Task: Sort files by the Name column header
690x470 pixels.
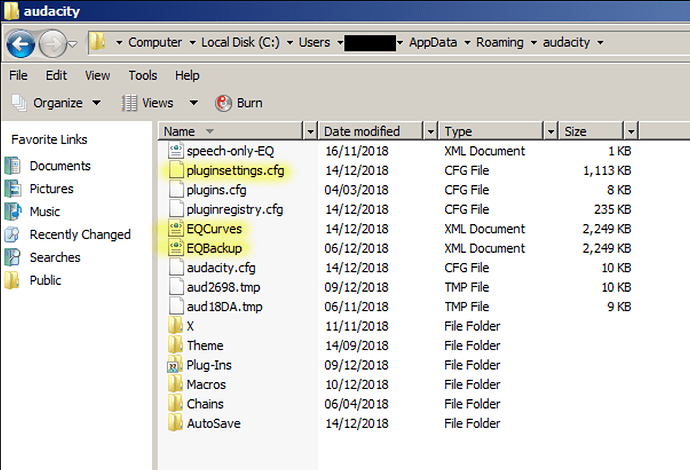Action: click(x=231, y=131)
